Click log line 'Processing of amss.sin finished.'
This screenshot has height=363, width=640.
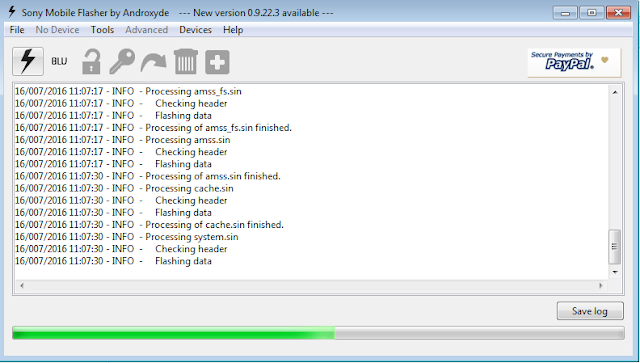coord(148,176)
